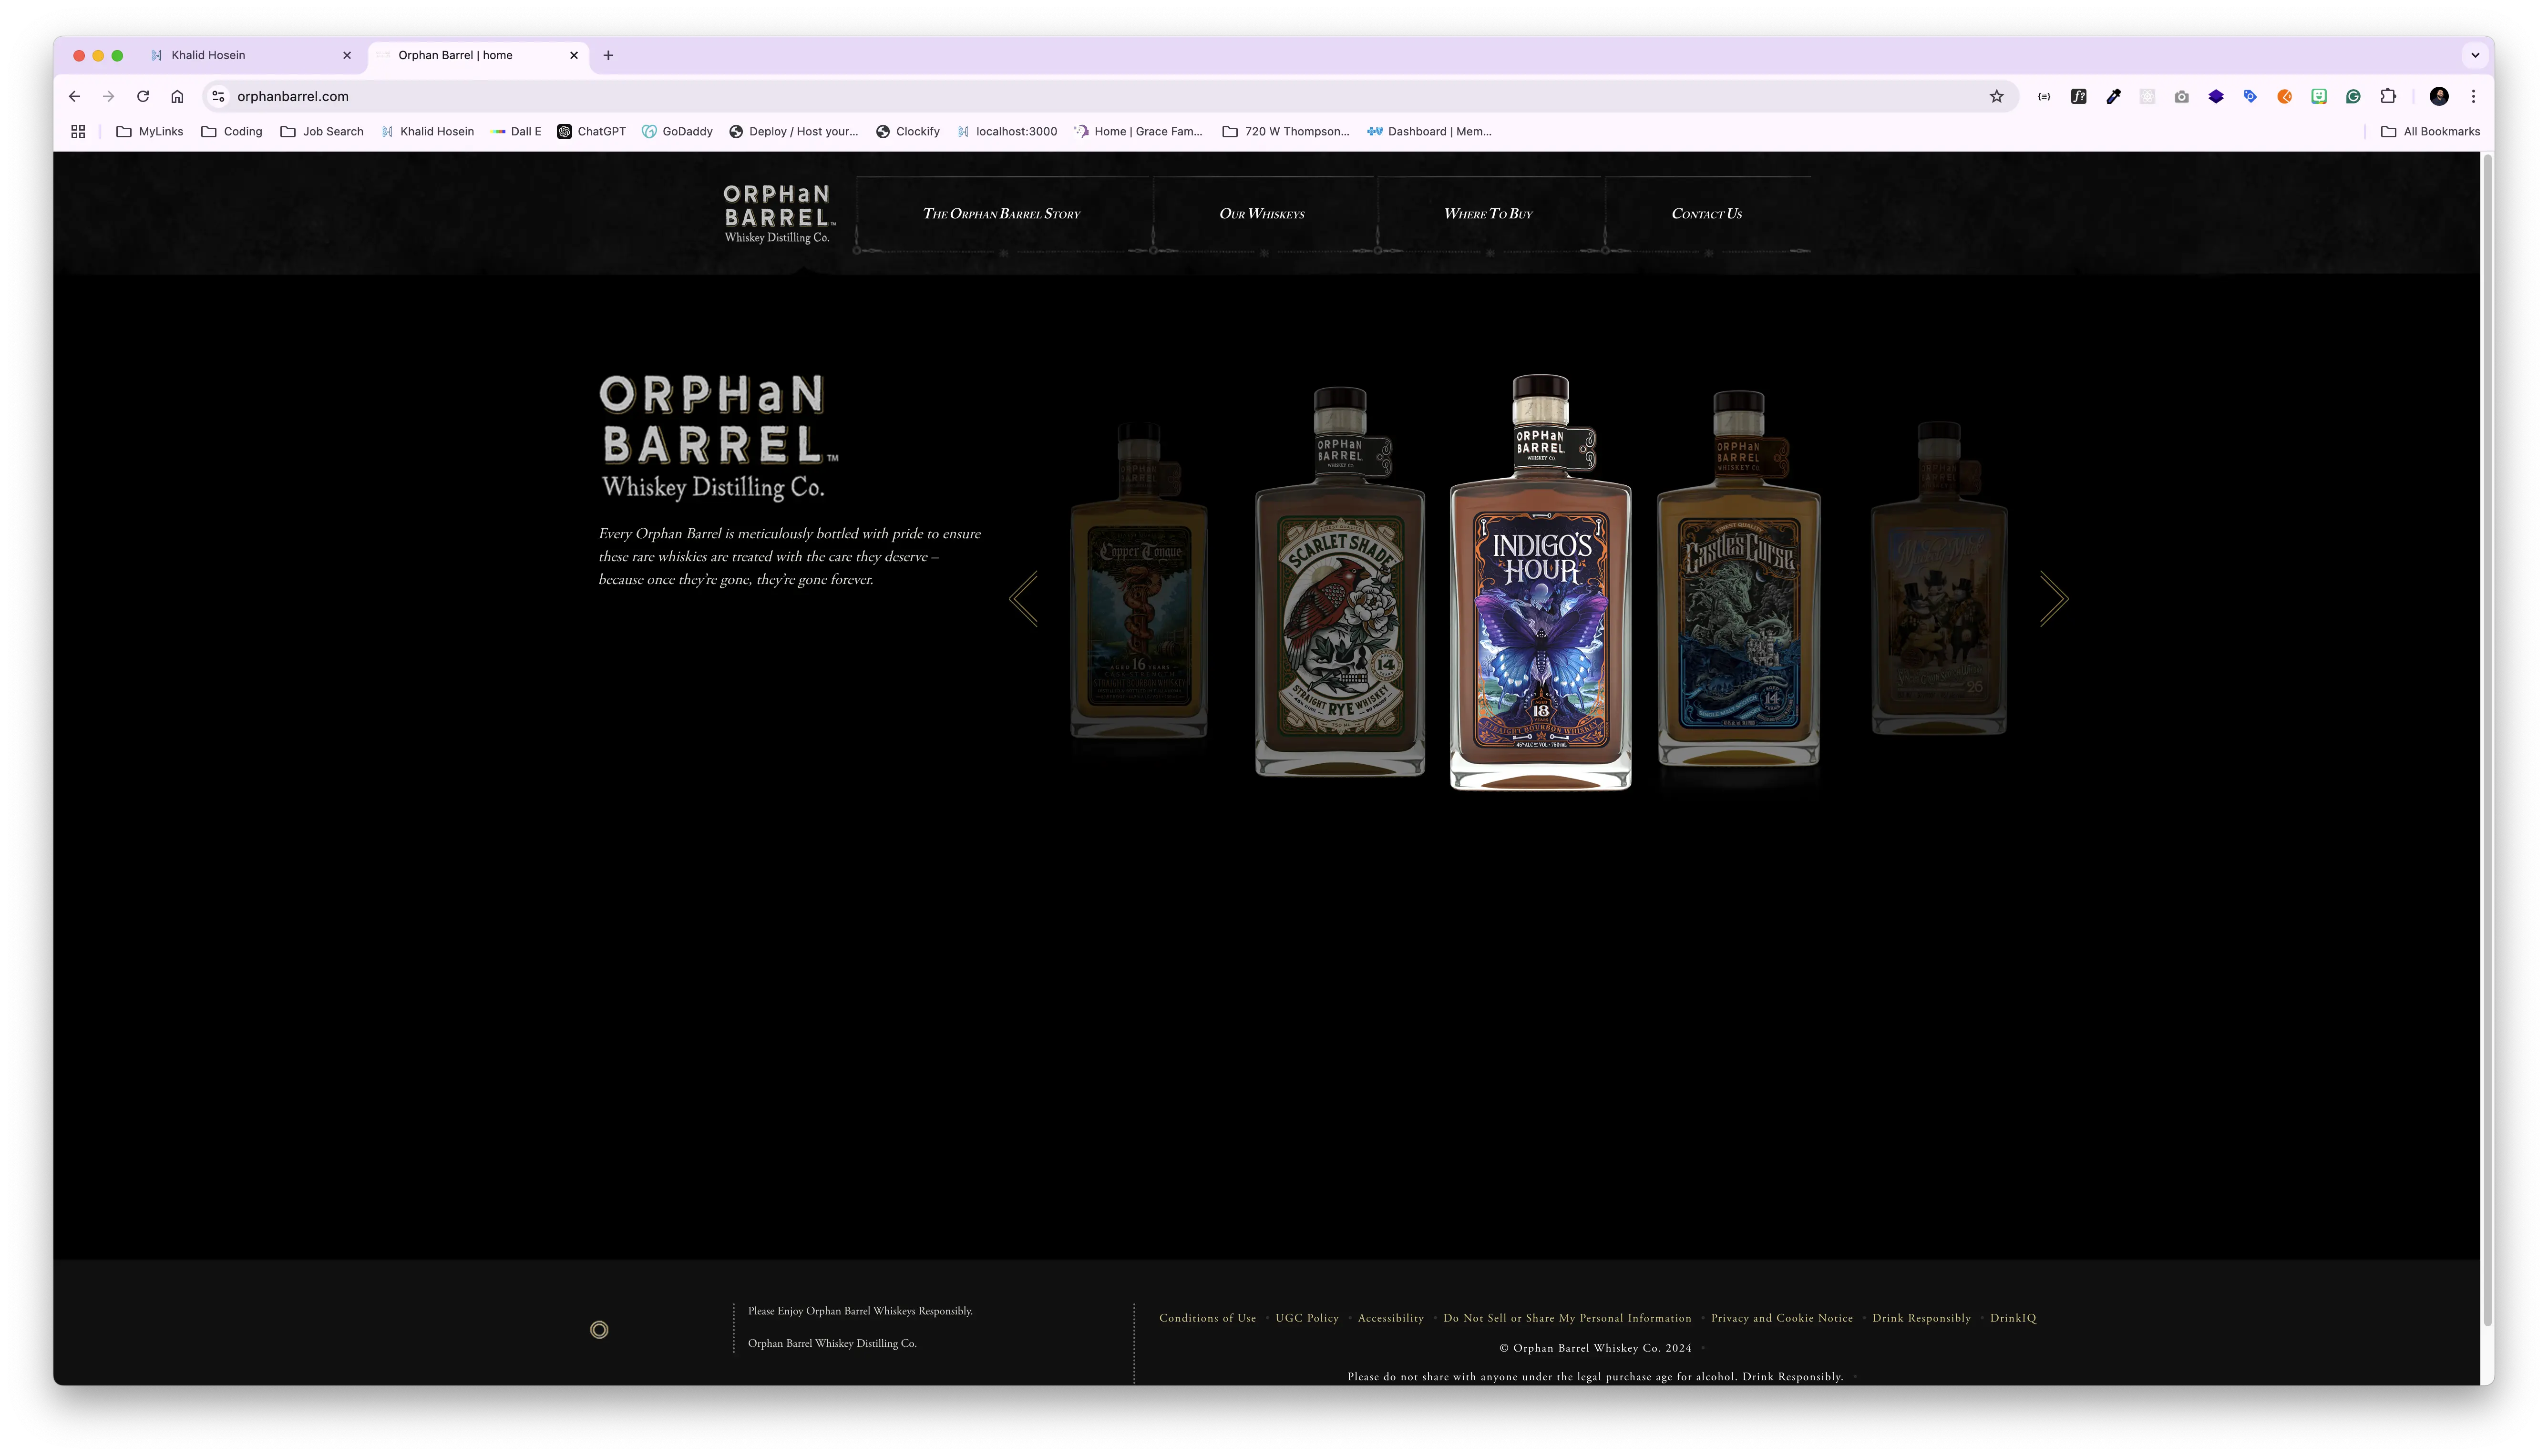Open The Orphan Barrel Story menu item
Screen dimensions: 2548x1456
tap(1002, 213)
